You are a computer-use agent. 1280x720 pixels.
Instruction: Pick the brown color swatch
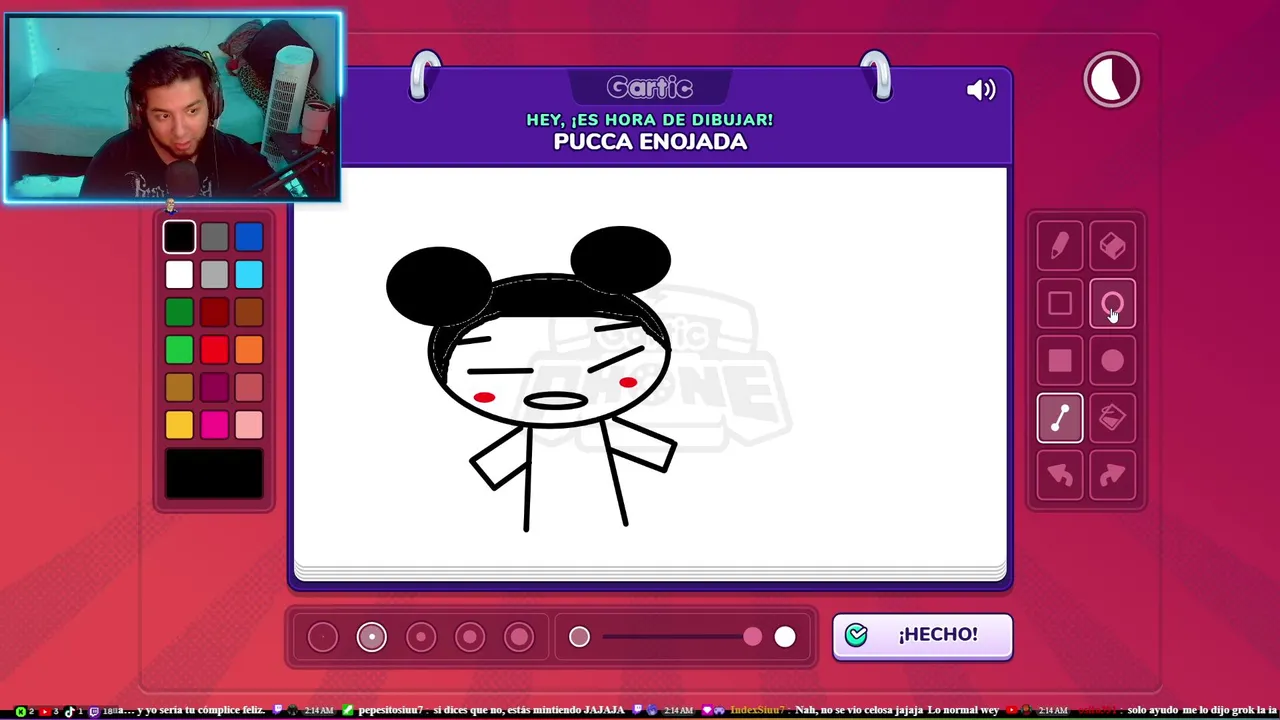[249, 312]
